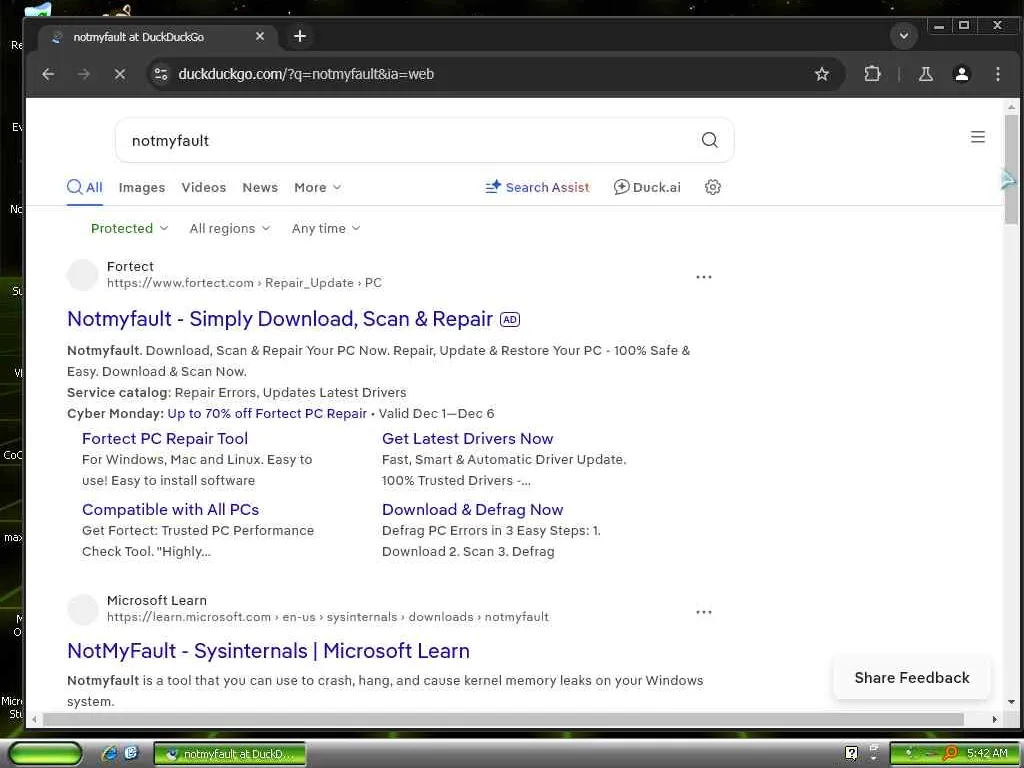This screenshot has width=1024, height=768.
Task: Expand the More dropdown
Action: coord(317,187)
